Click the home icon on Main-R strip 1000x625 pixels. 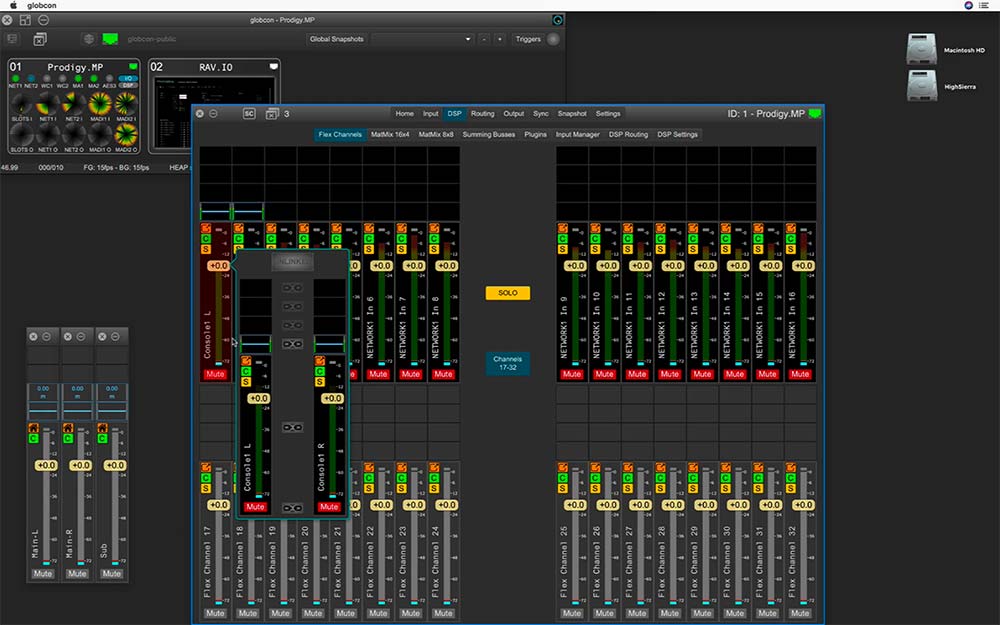point(68,428)
